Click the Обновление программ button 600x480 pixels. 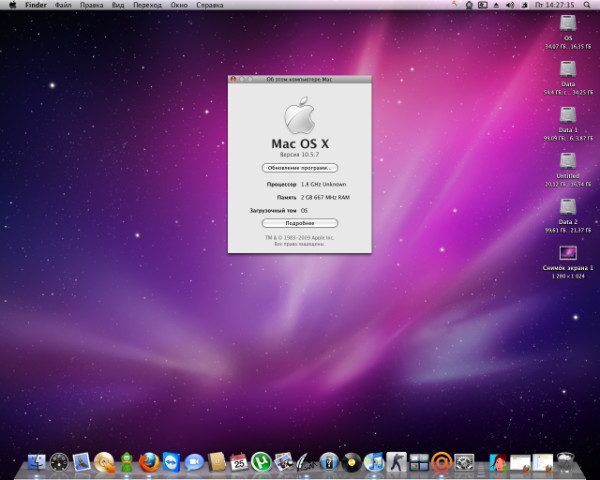pos(300,168)
